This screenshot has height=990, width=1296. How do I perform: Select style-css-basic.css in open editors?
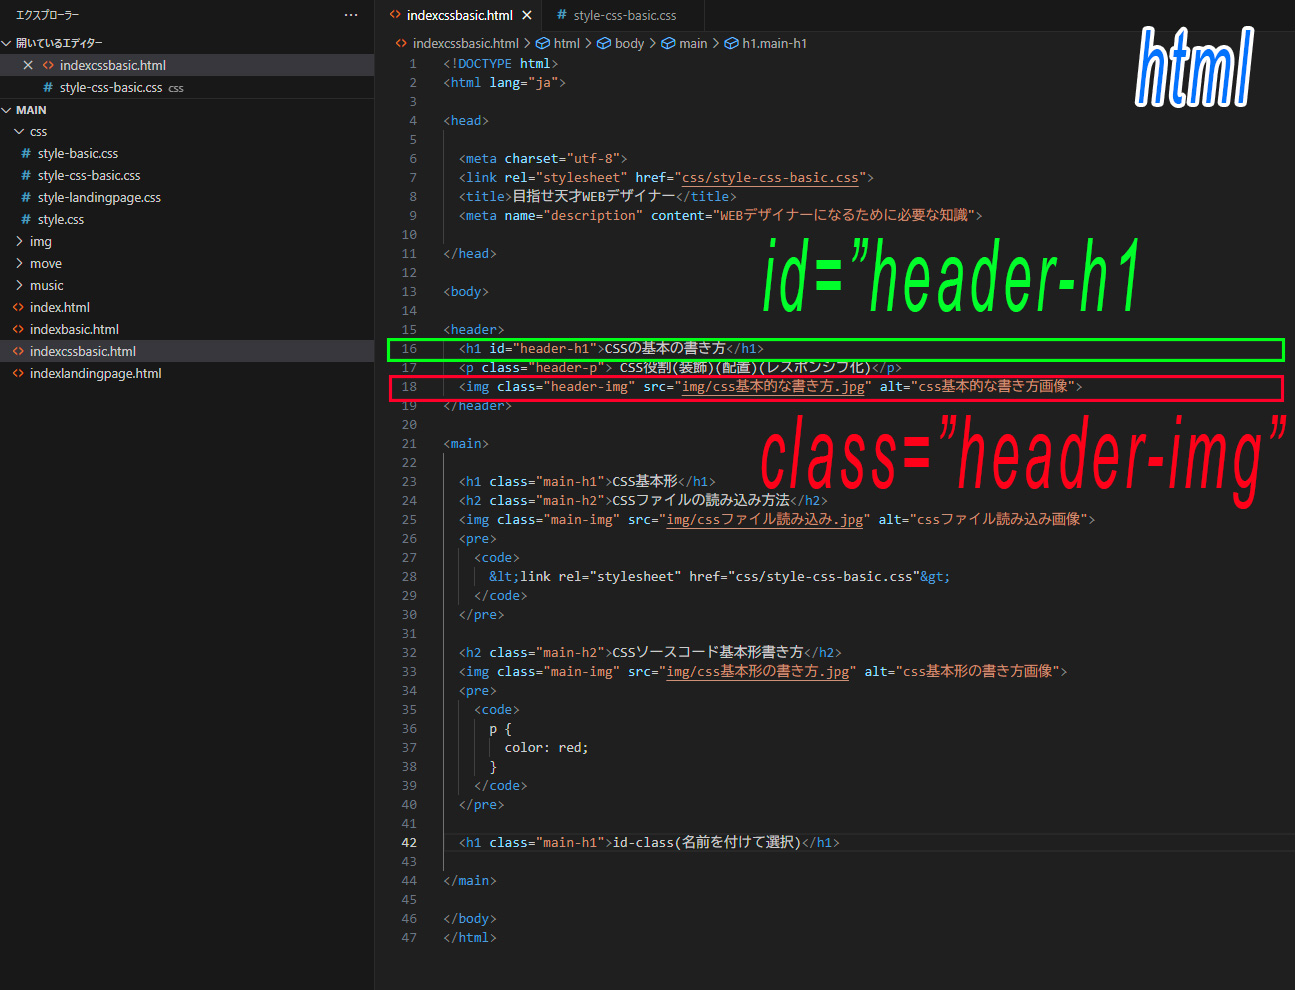187,87
